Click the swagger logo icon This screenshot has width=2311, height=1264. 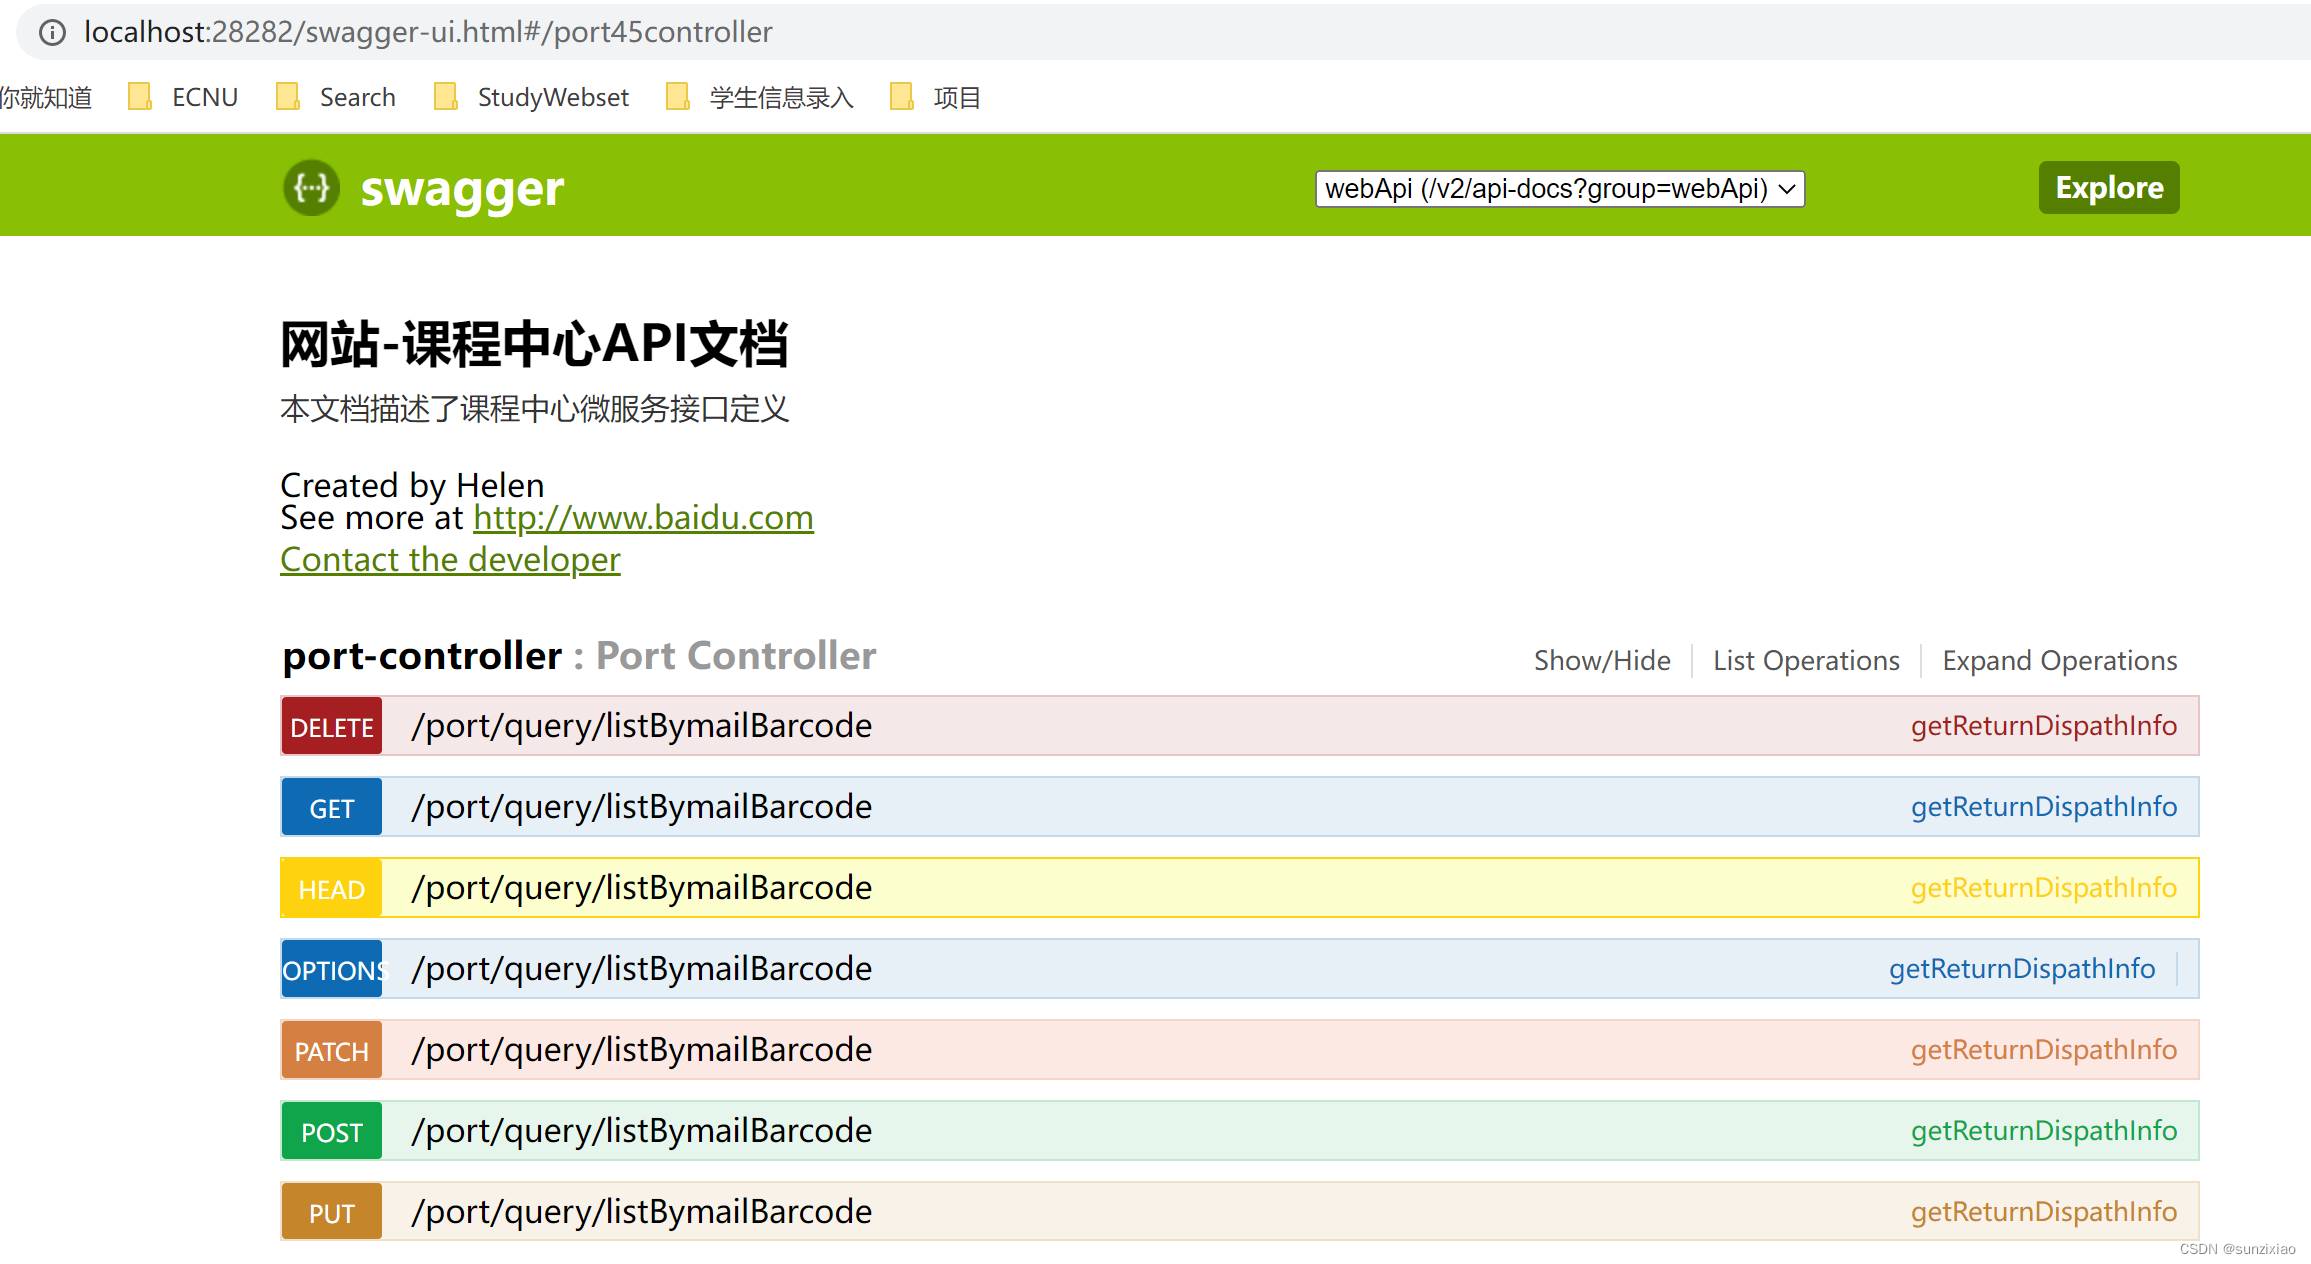311,187
